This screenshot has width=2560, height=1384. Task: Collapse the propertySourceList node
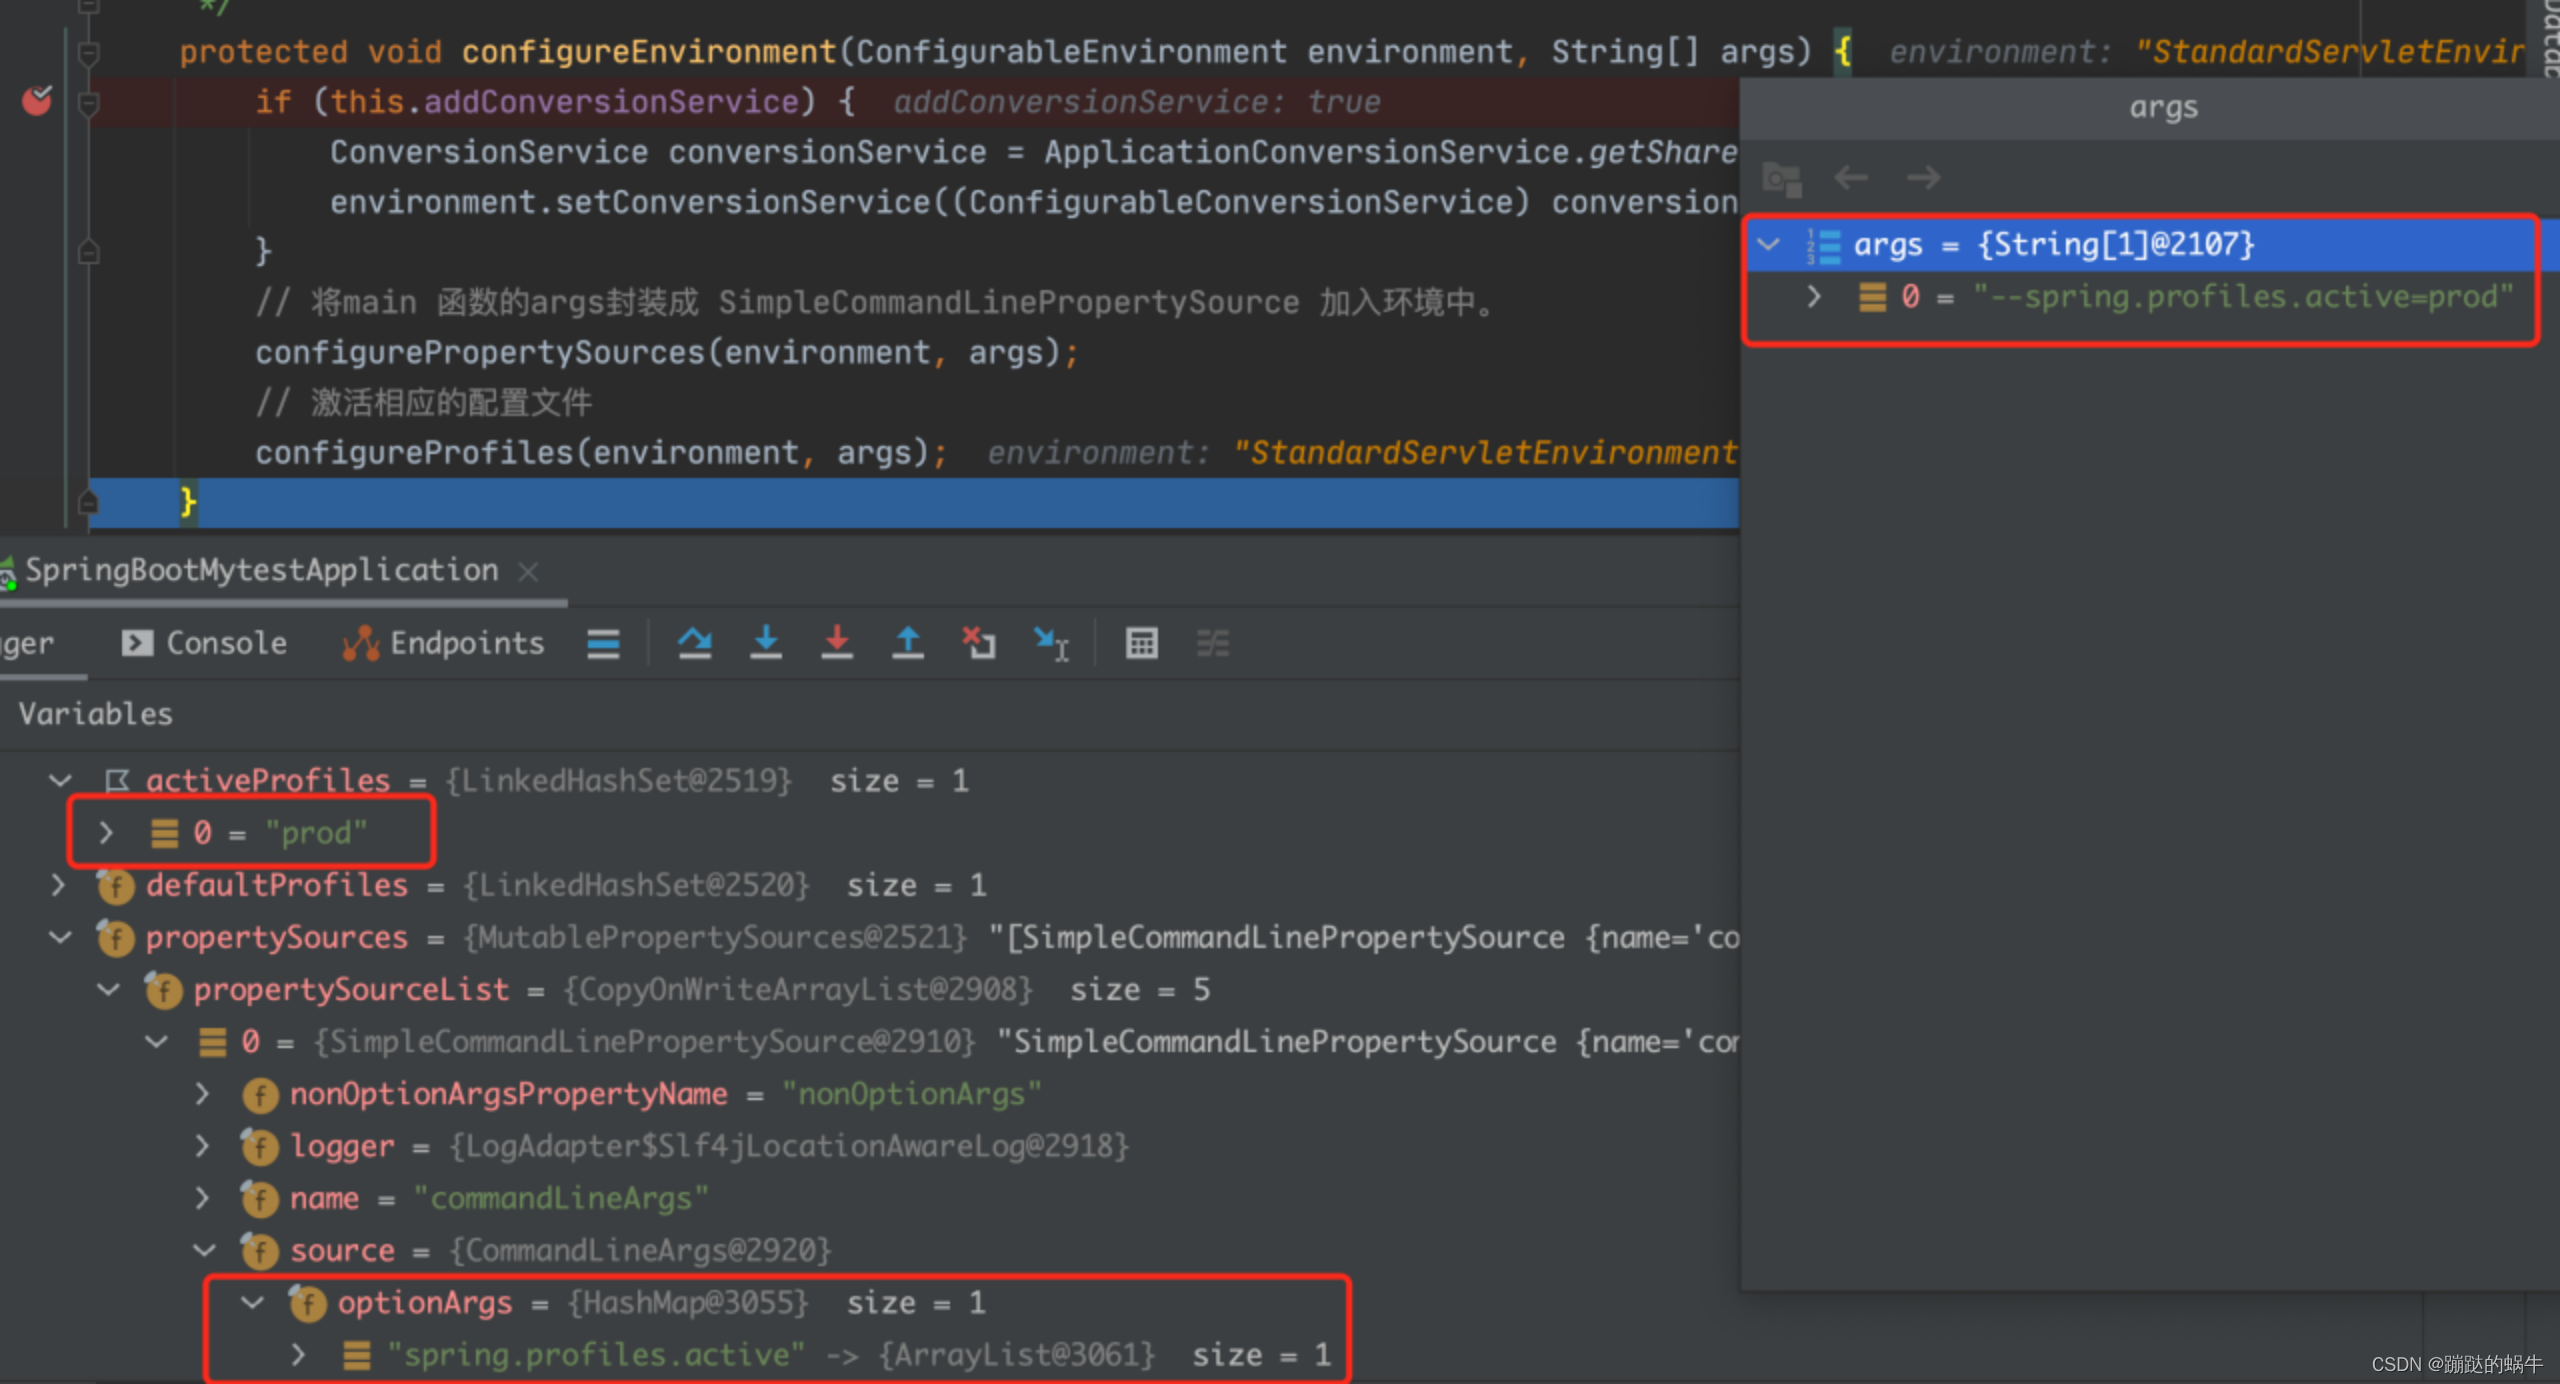(x=108, y=989)
